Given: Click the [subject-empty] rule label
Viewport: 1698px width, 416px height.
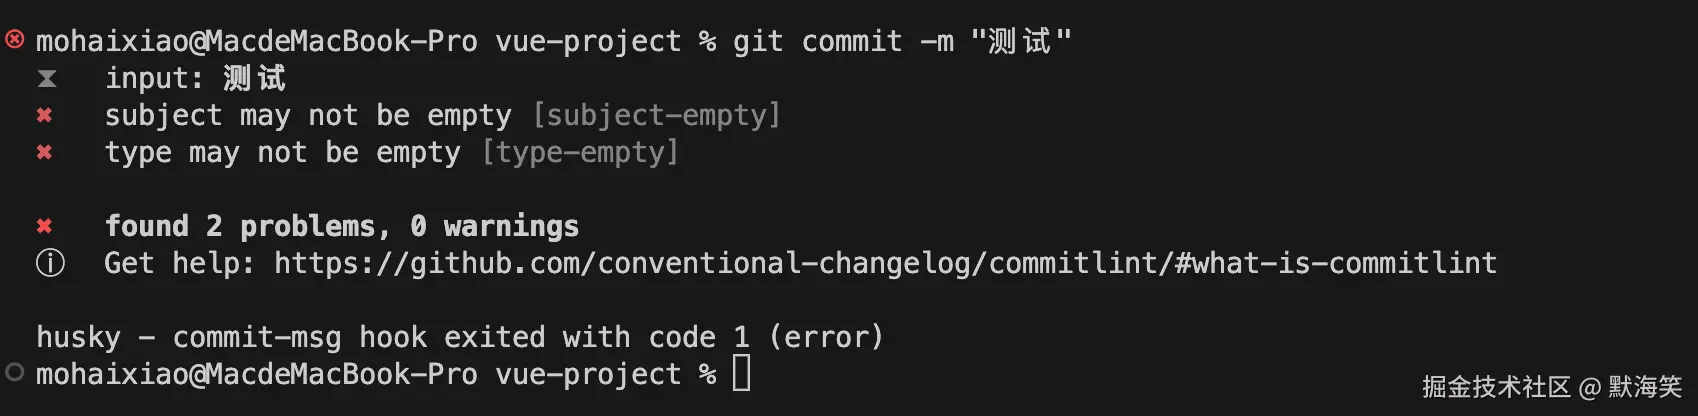Looking at the screenshot, I should click(x=656, y=116).
